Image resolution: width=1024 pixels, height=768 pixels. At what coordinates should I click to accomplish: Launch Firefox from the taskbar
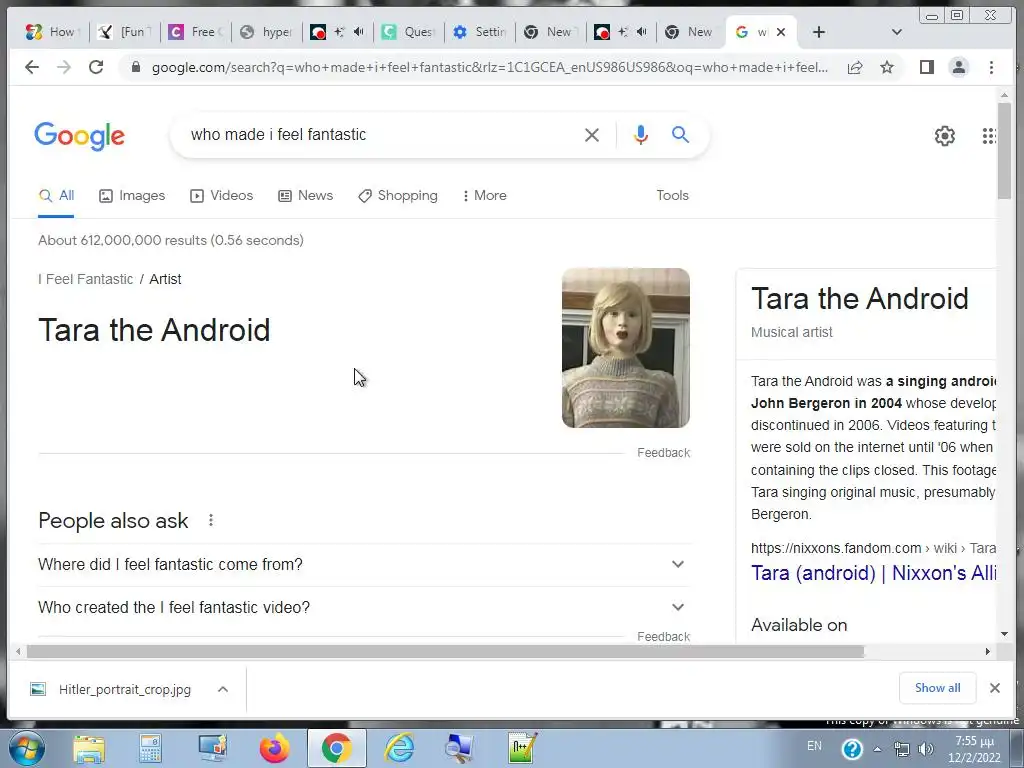pyautogui.click(x=274, y=749)
